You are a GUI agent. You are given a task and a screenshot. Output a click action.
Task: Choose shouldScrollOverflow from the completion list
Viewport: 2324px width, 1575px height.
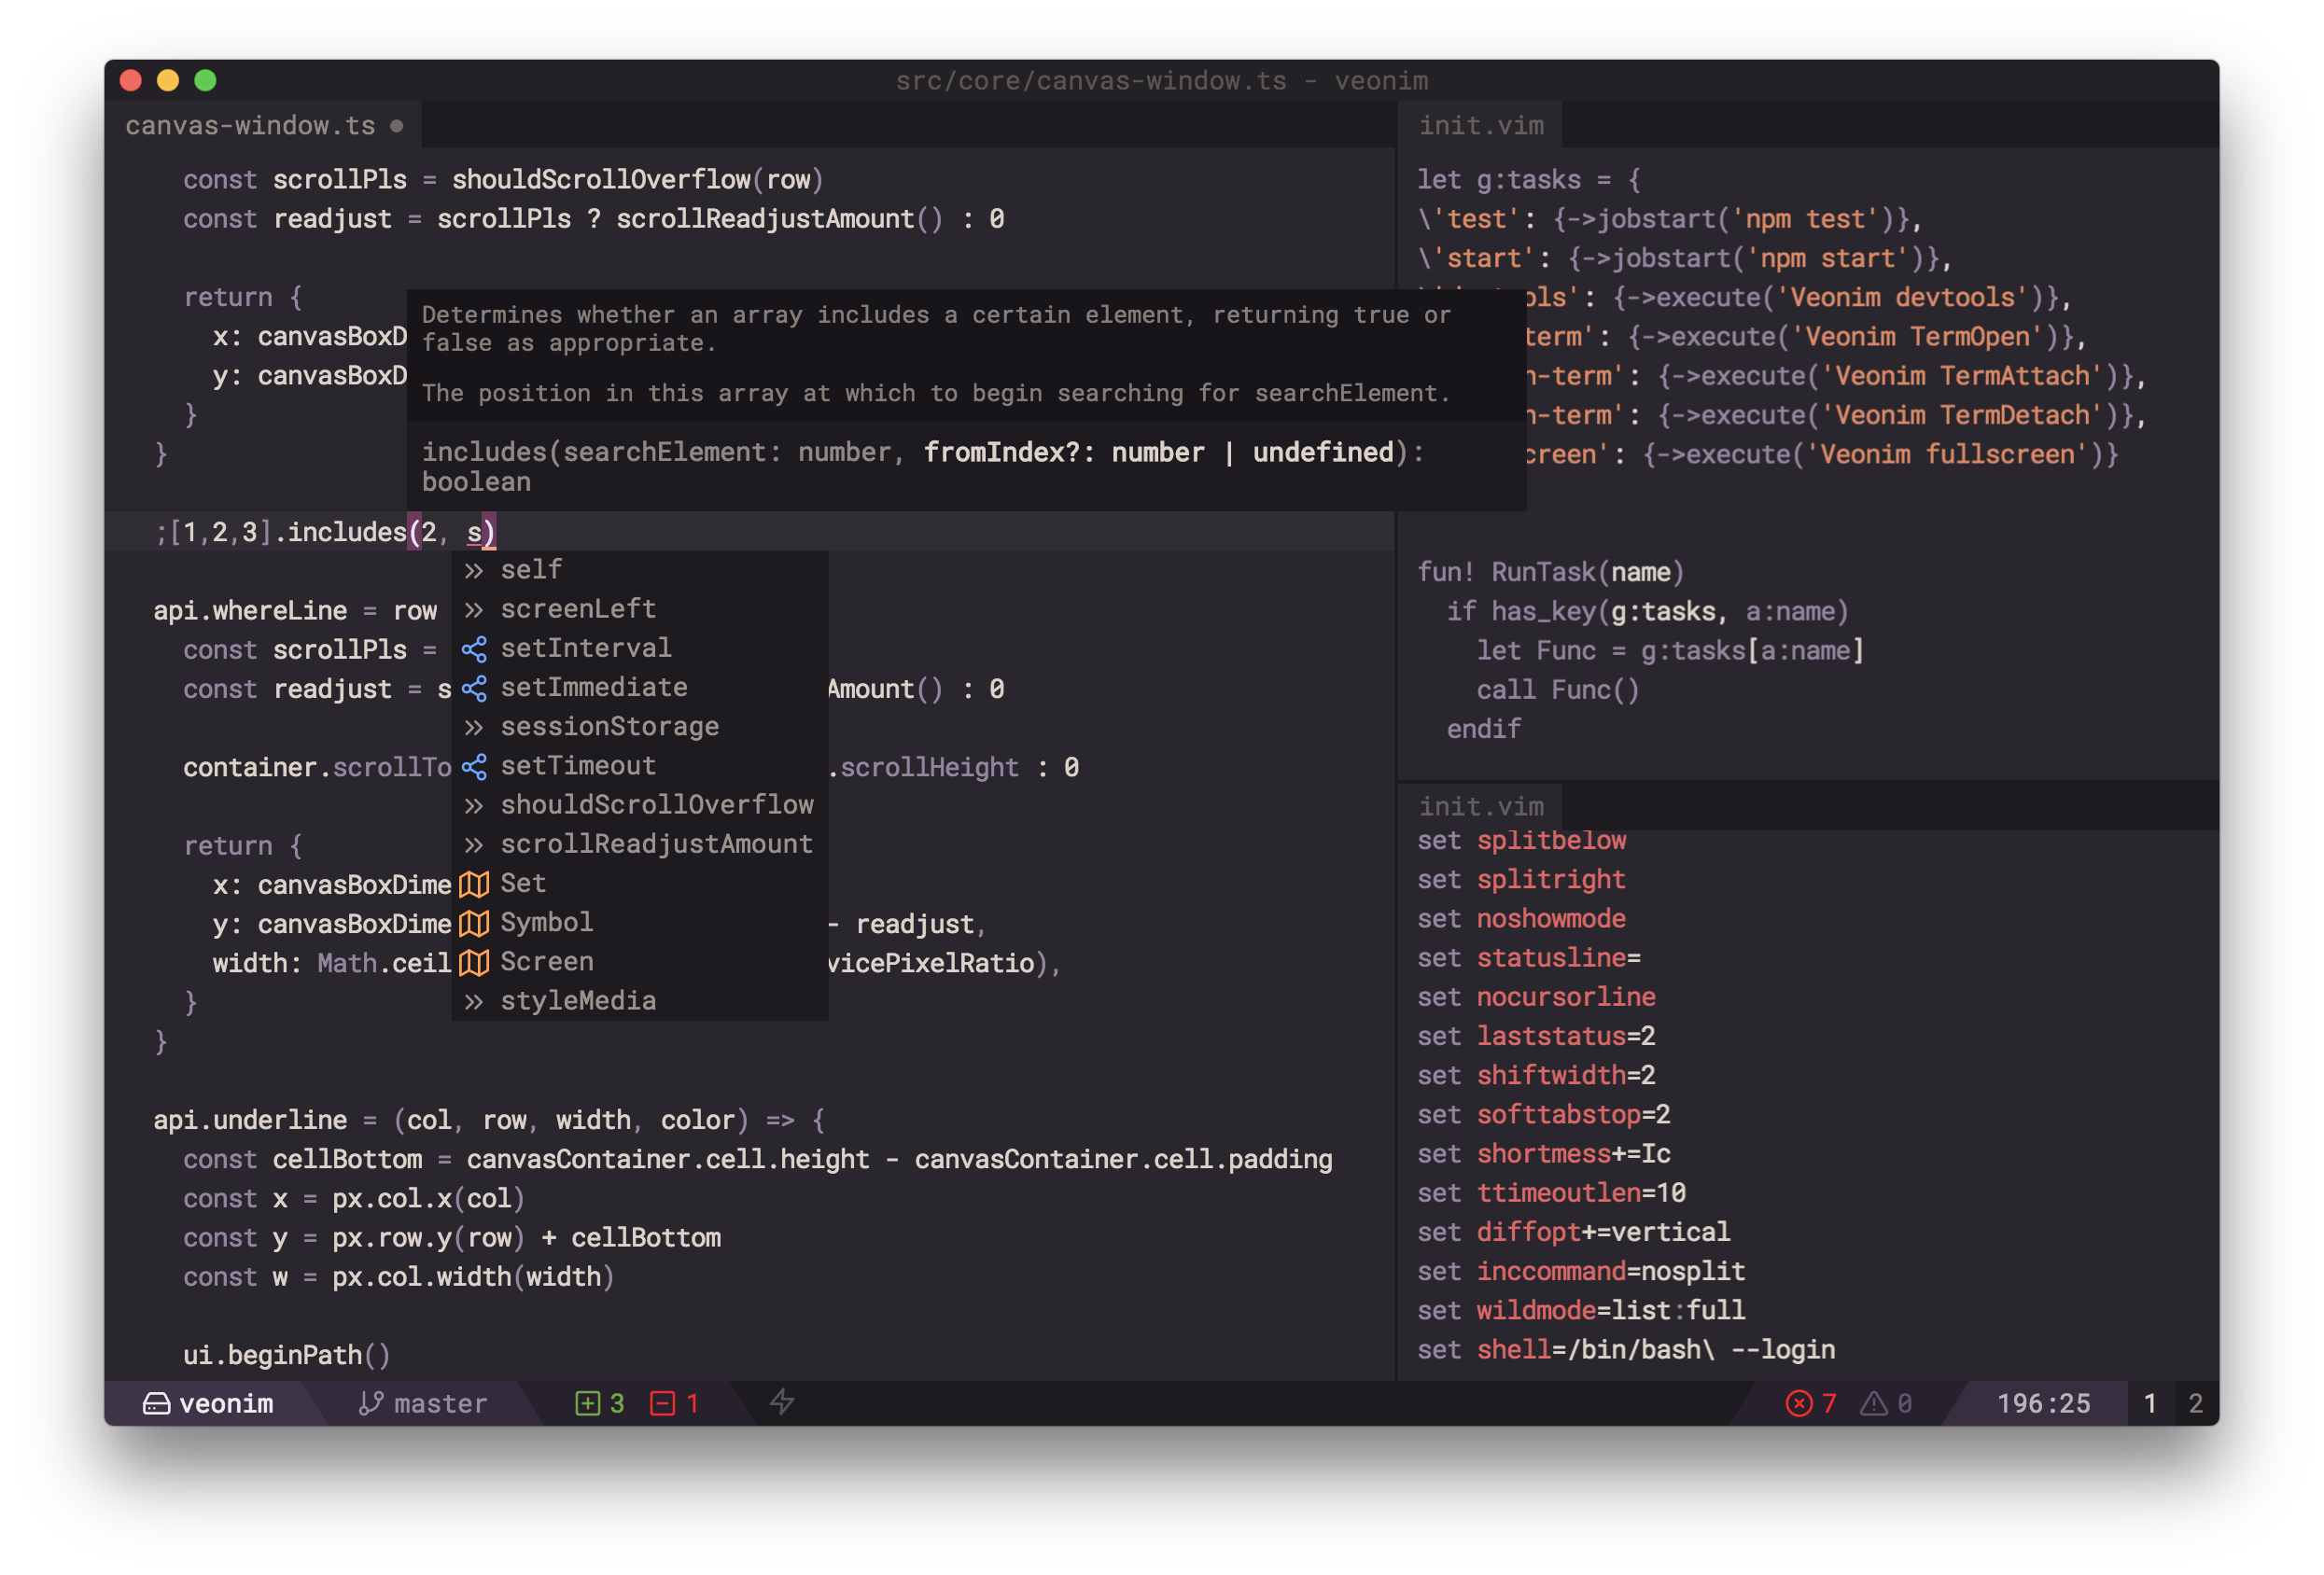click(656, 805)
